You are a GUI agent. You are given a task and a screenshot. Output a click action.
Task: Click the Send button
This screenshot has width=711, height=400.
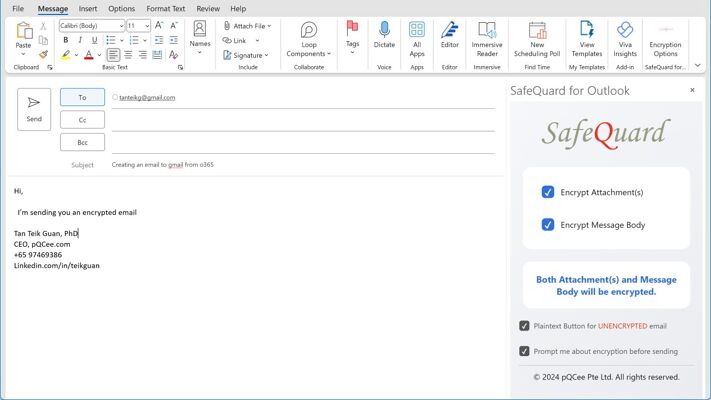coord(34,109)
